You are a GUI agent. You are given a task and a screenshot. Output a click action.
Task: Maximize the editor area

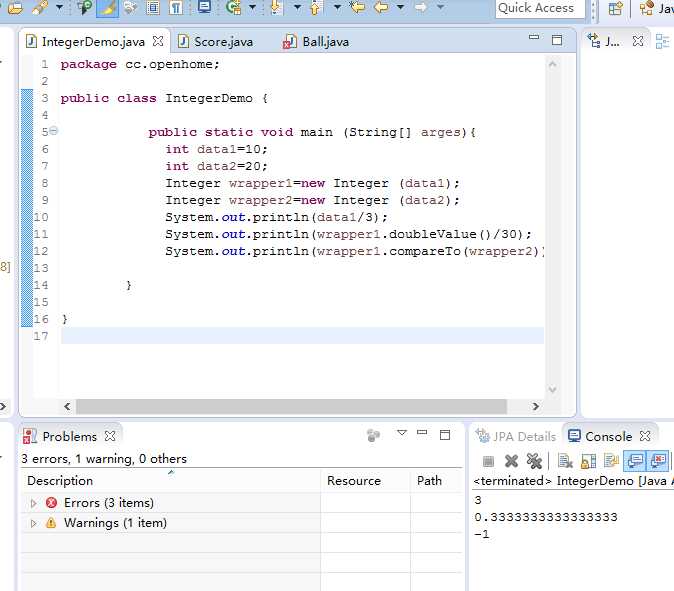[x=557, y=40]
